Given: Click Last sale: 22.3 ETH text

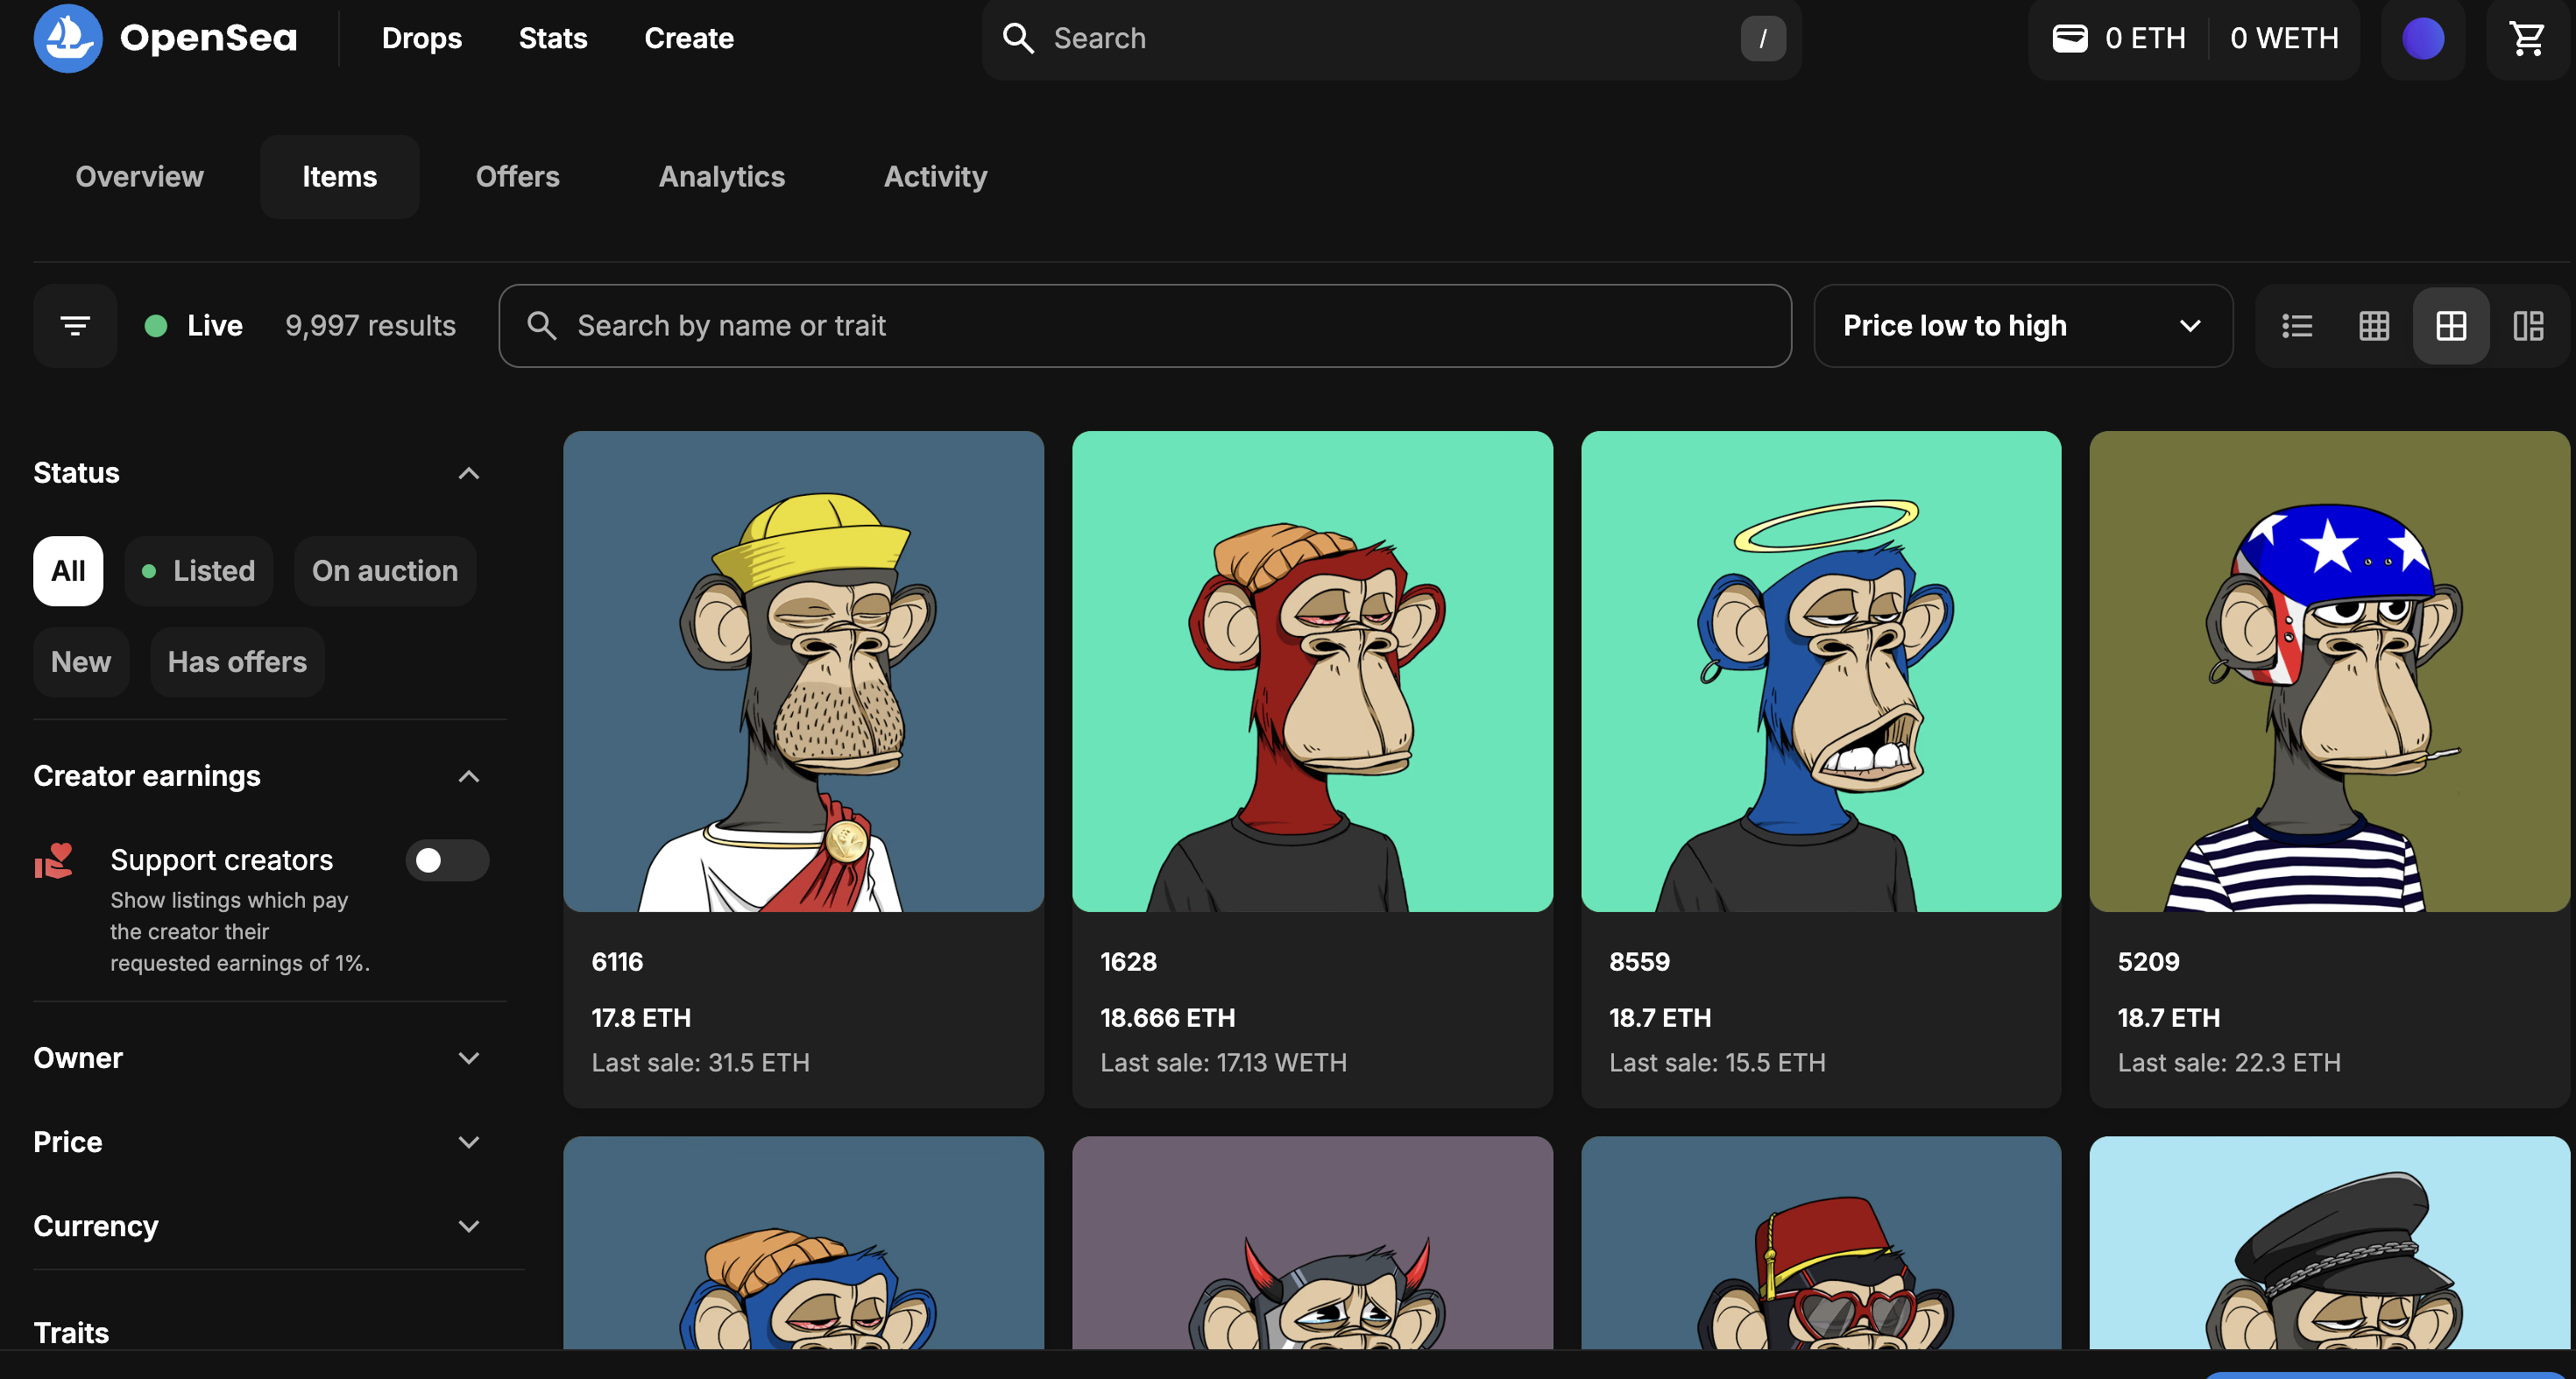Looking at the screenshot, I should 2229,1062.
